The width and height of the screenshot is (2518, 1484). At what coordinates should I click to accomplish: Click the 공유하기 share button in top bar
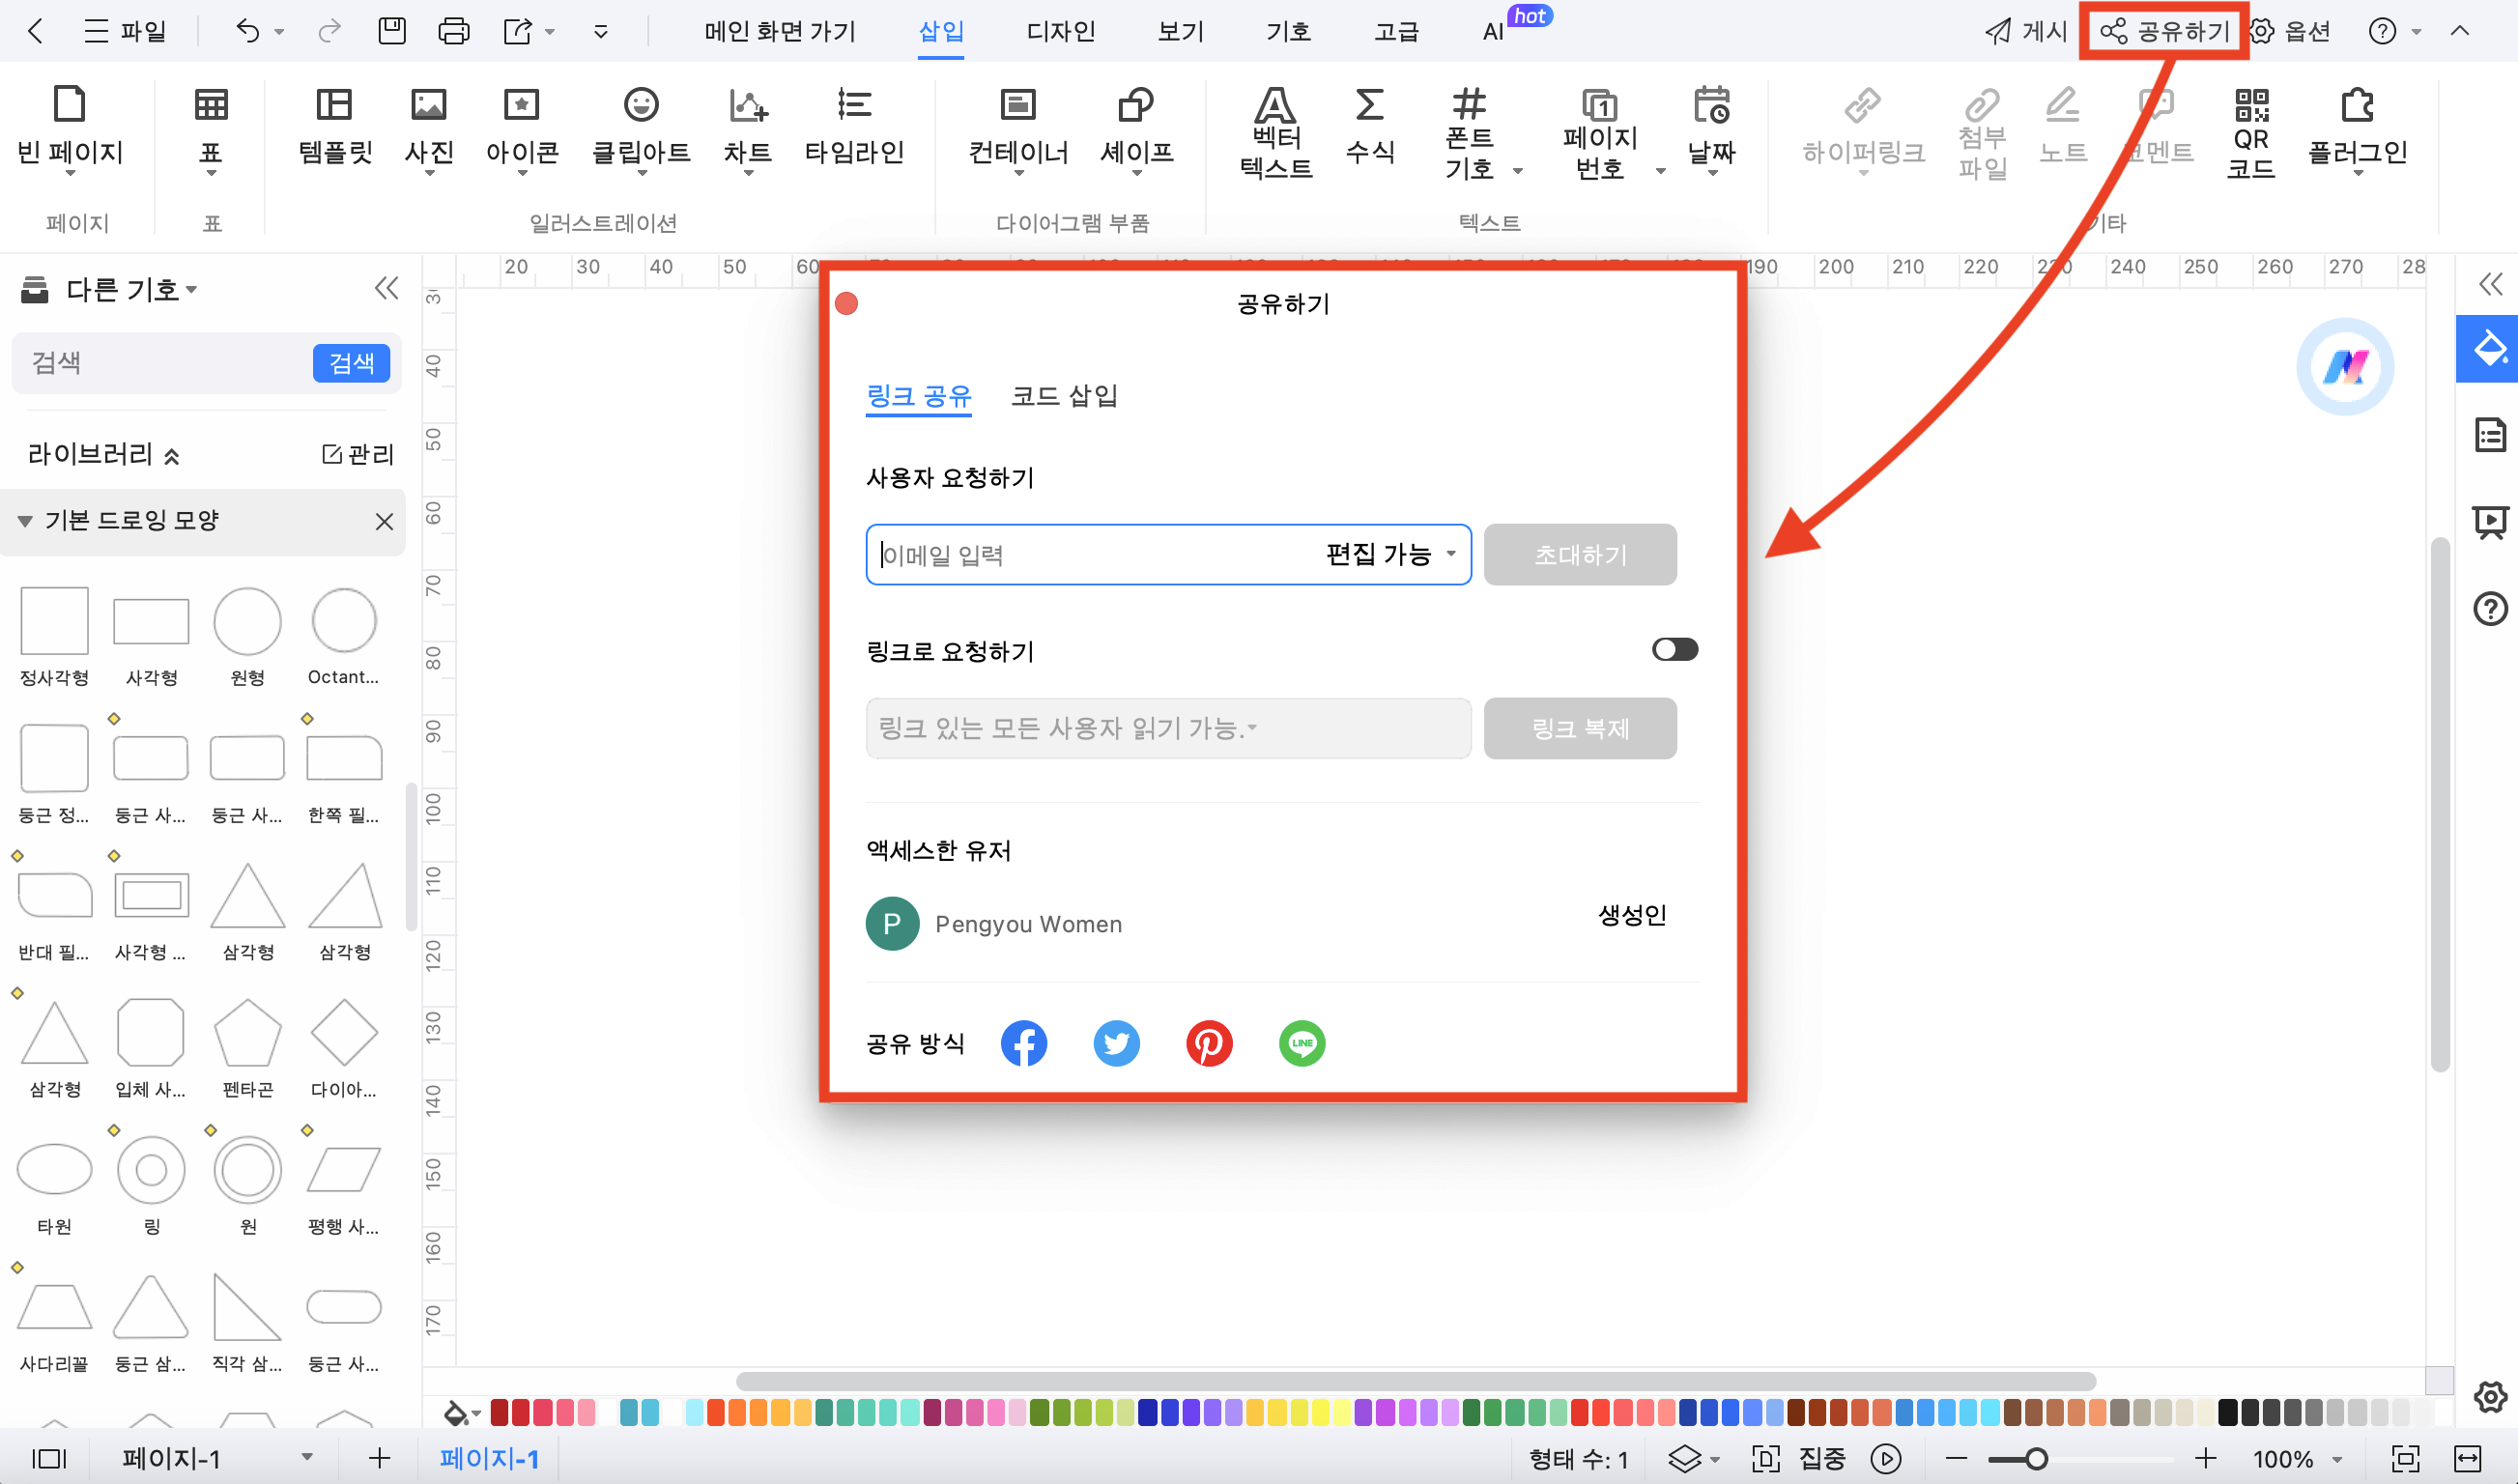2164,31
